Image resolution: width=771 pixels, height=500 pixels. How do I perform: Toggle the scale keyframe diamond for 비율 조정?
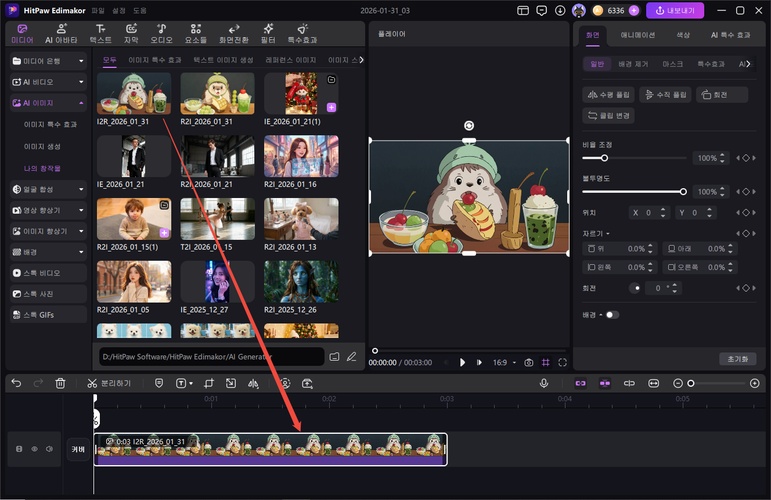click(745, 158)
